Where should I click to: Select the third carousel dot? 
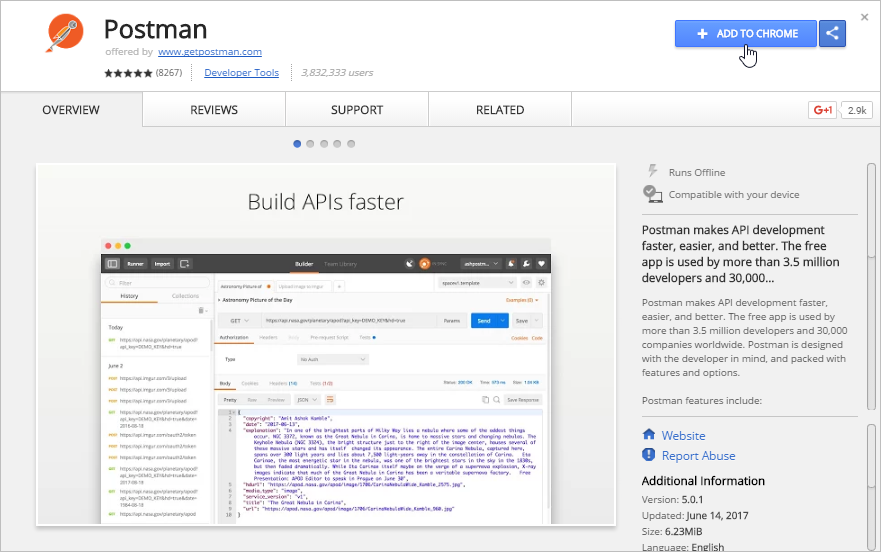[324, 144]
